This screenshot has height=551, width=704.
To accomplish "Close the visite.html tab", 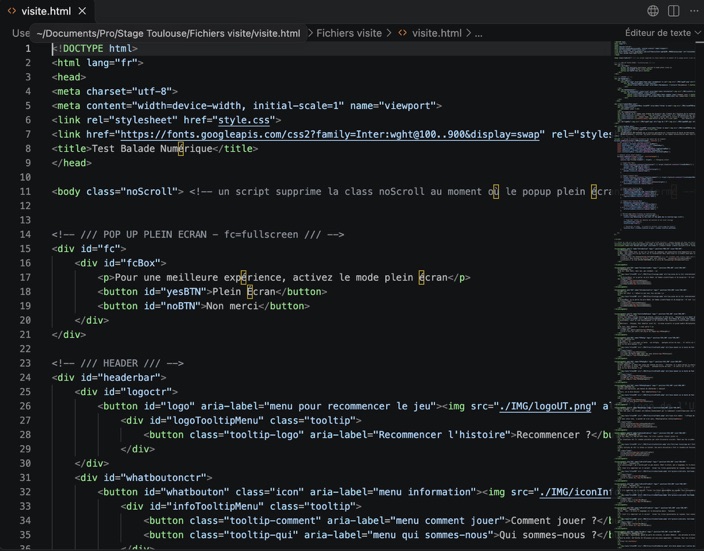I will pyautogui.click(x=82, y=11).
